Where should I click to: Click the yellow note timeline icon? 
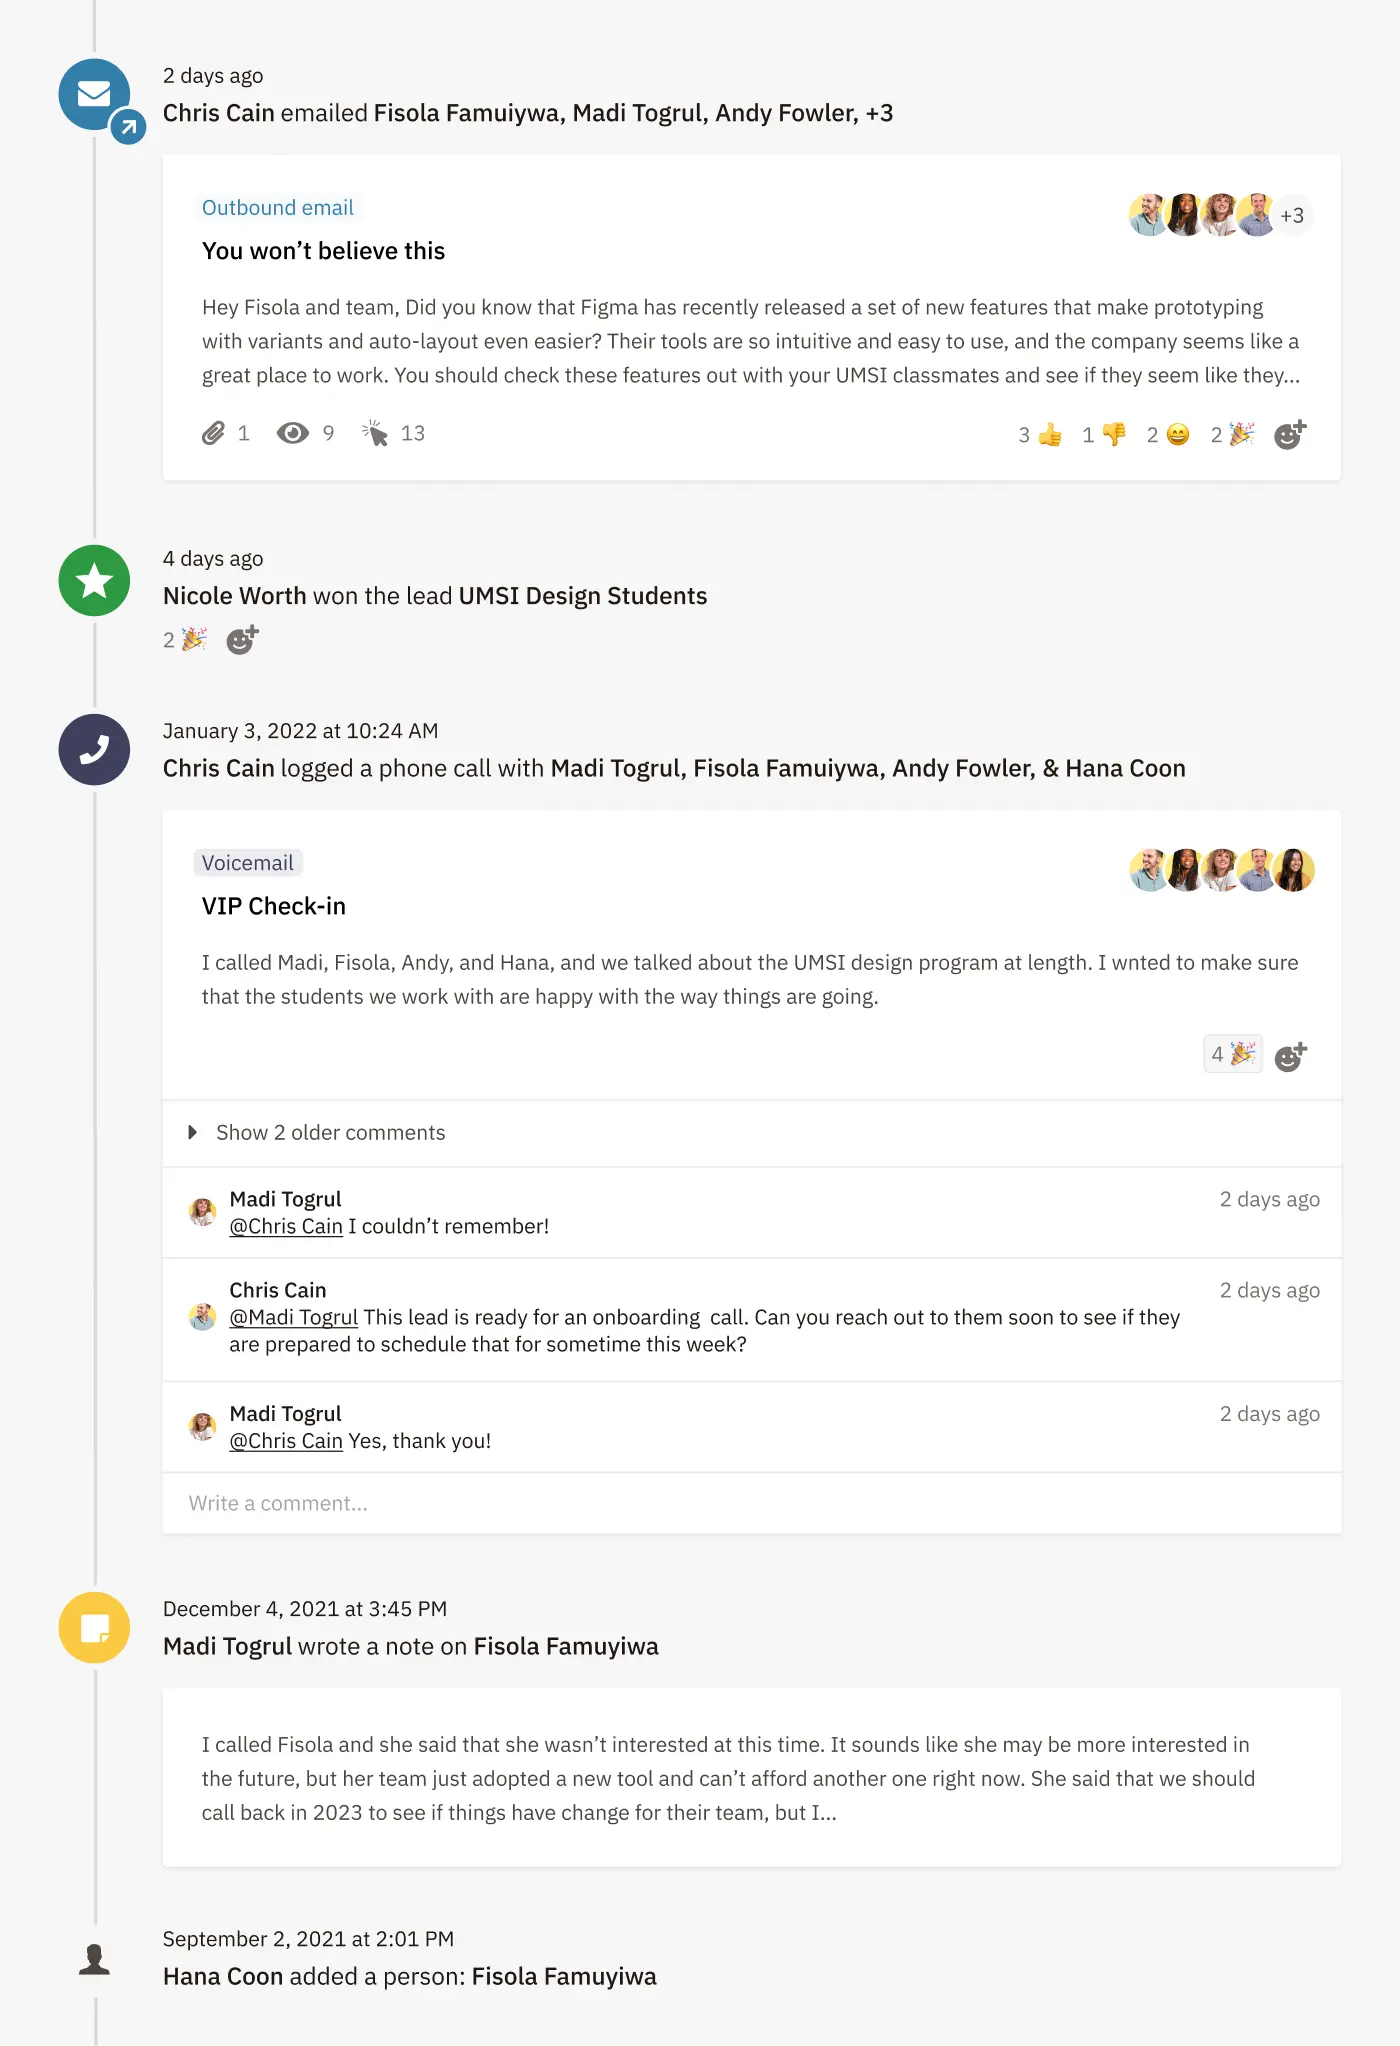(x=94, y=1628)
